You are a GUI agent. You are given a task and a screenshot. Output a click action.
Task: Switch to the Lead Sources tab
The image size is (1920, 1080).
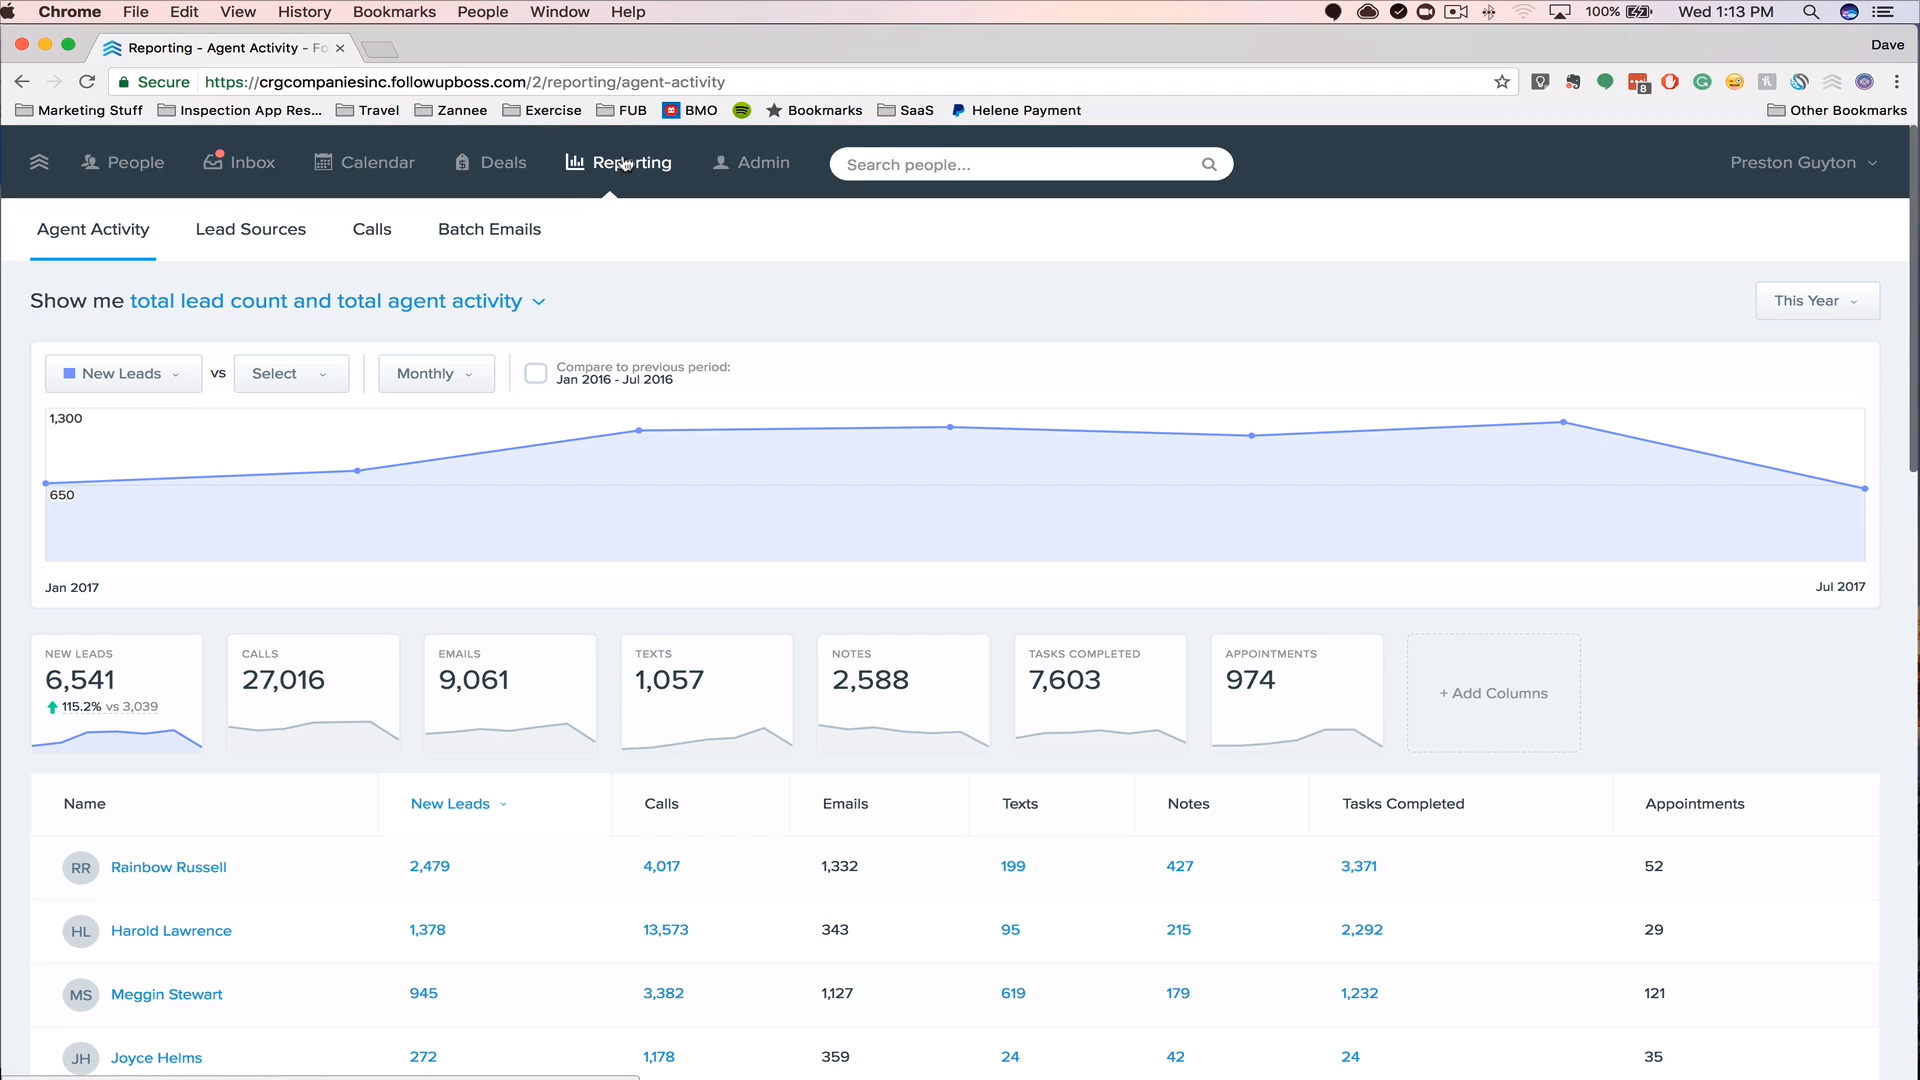[251, 229]
